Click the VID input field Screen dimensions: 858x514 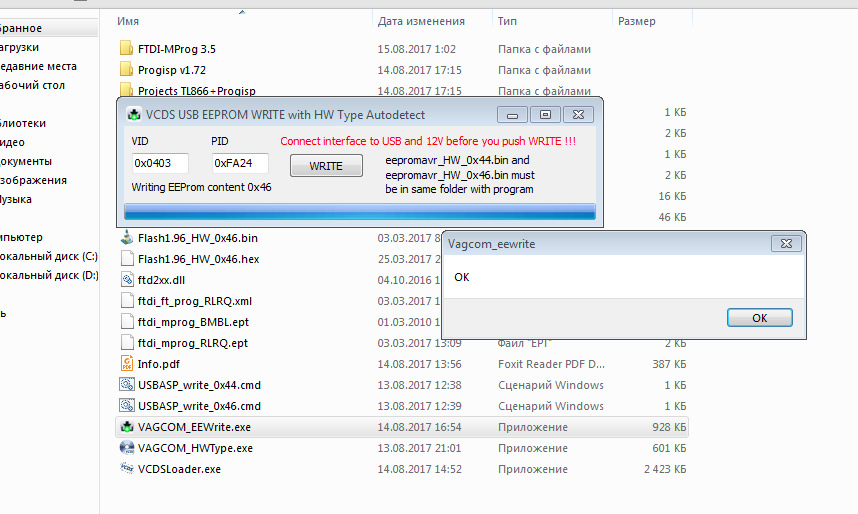point(160,163)
